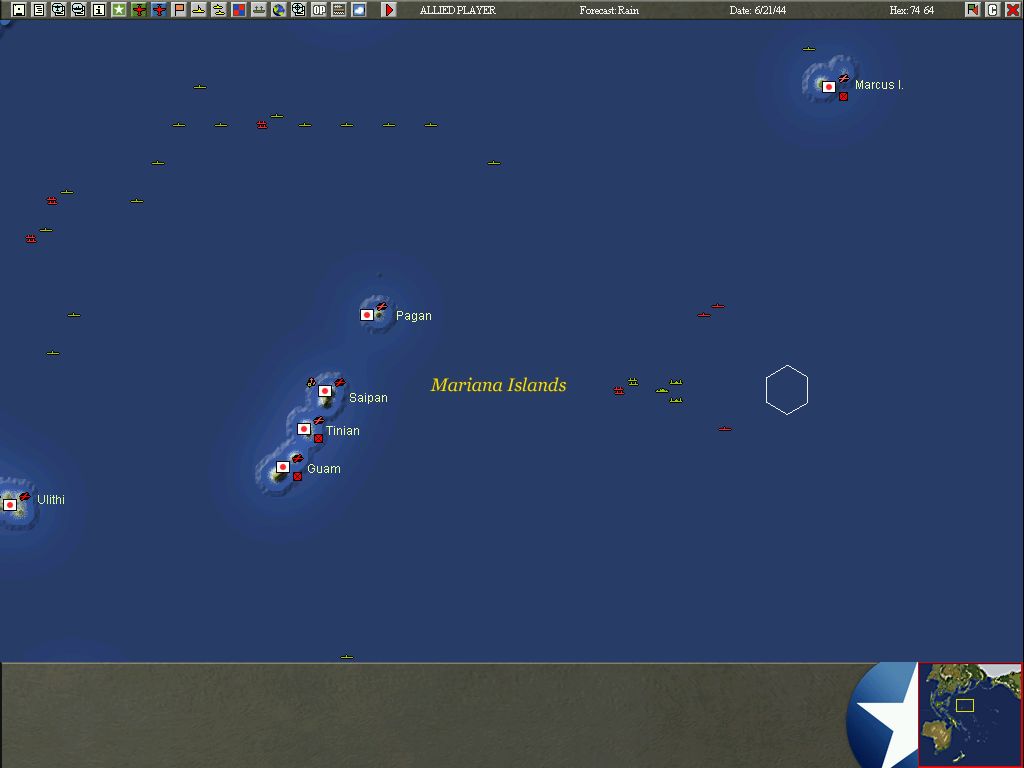The height and width of the screenshot is (768, 1024).
Task: Click the red X exit icon
Action: tap(1013, 10)
